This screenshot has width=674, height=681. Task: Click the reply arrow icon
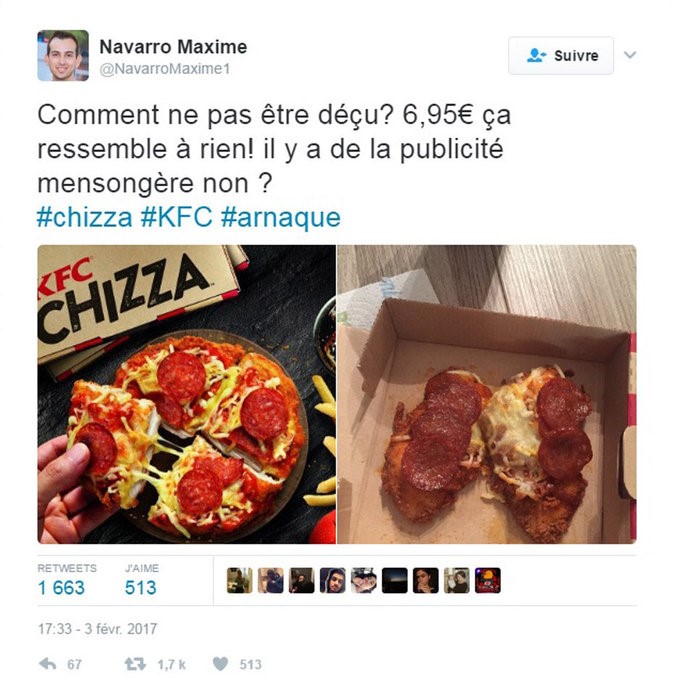[x=48, y=663]
